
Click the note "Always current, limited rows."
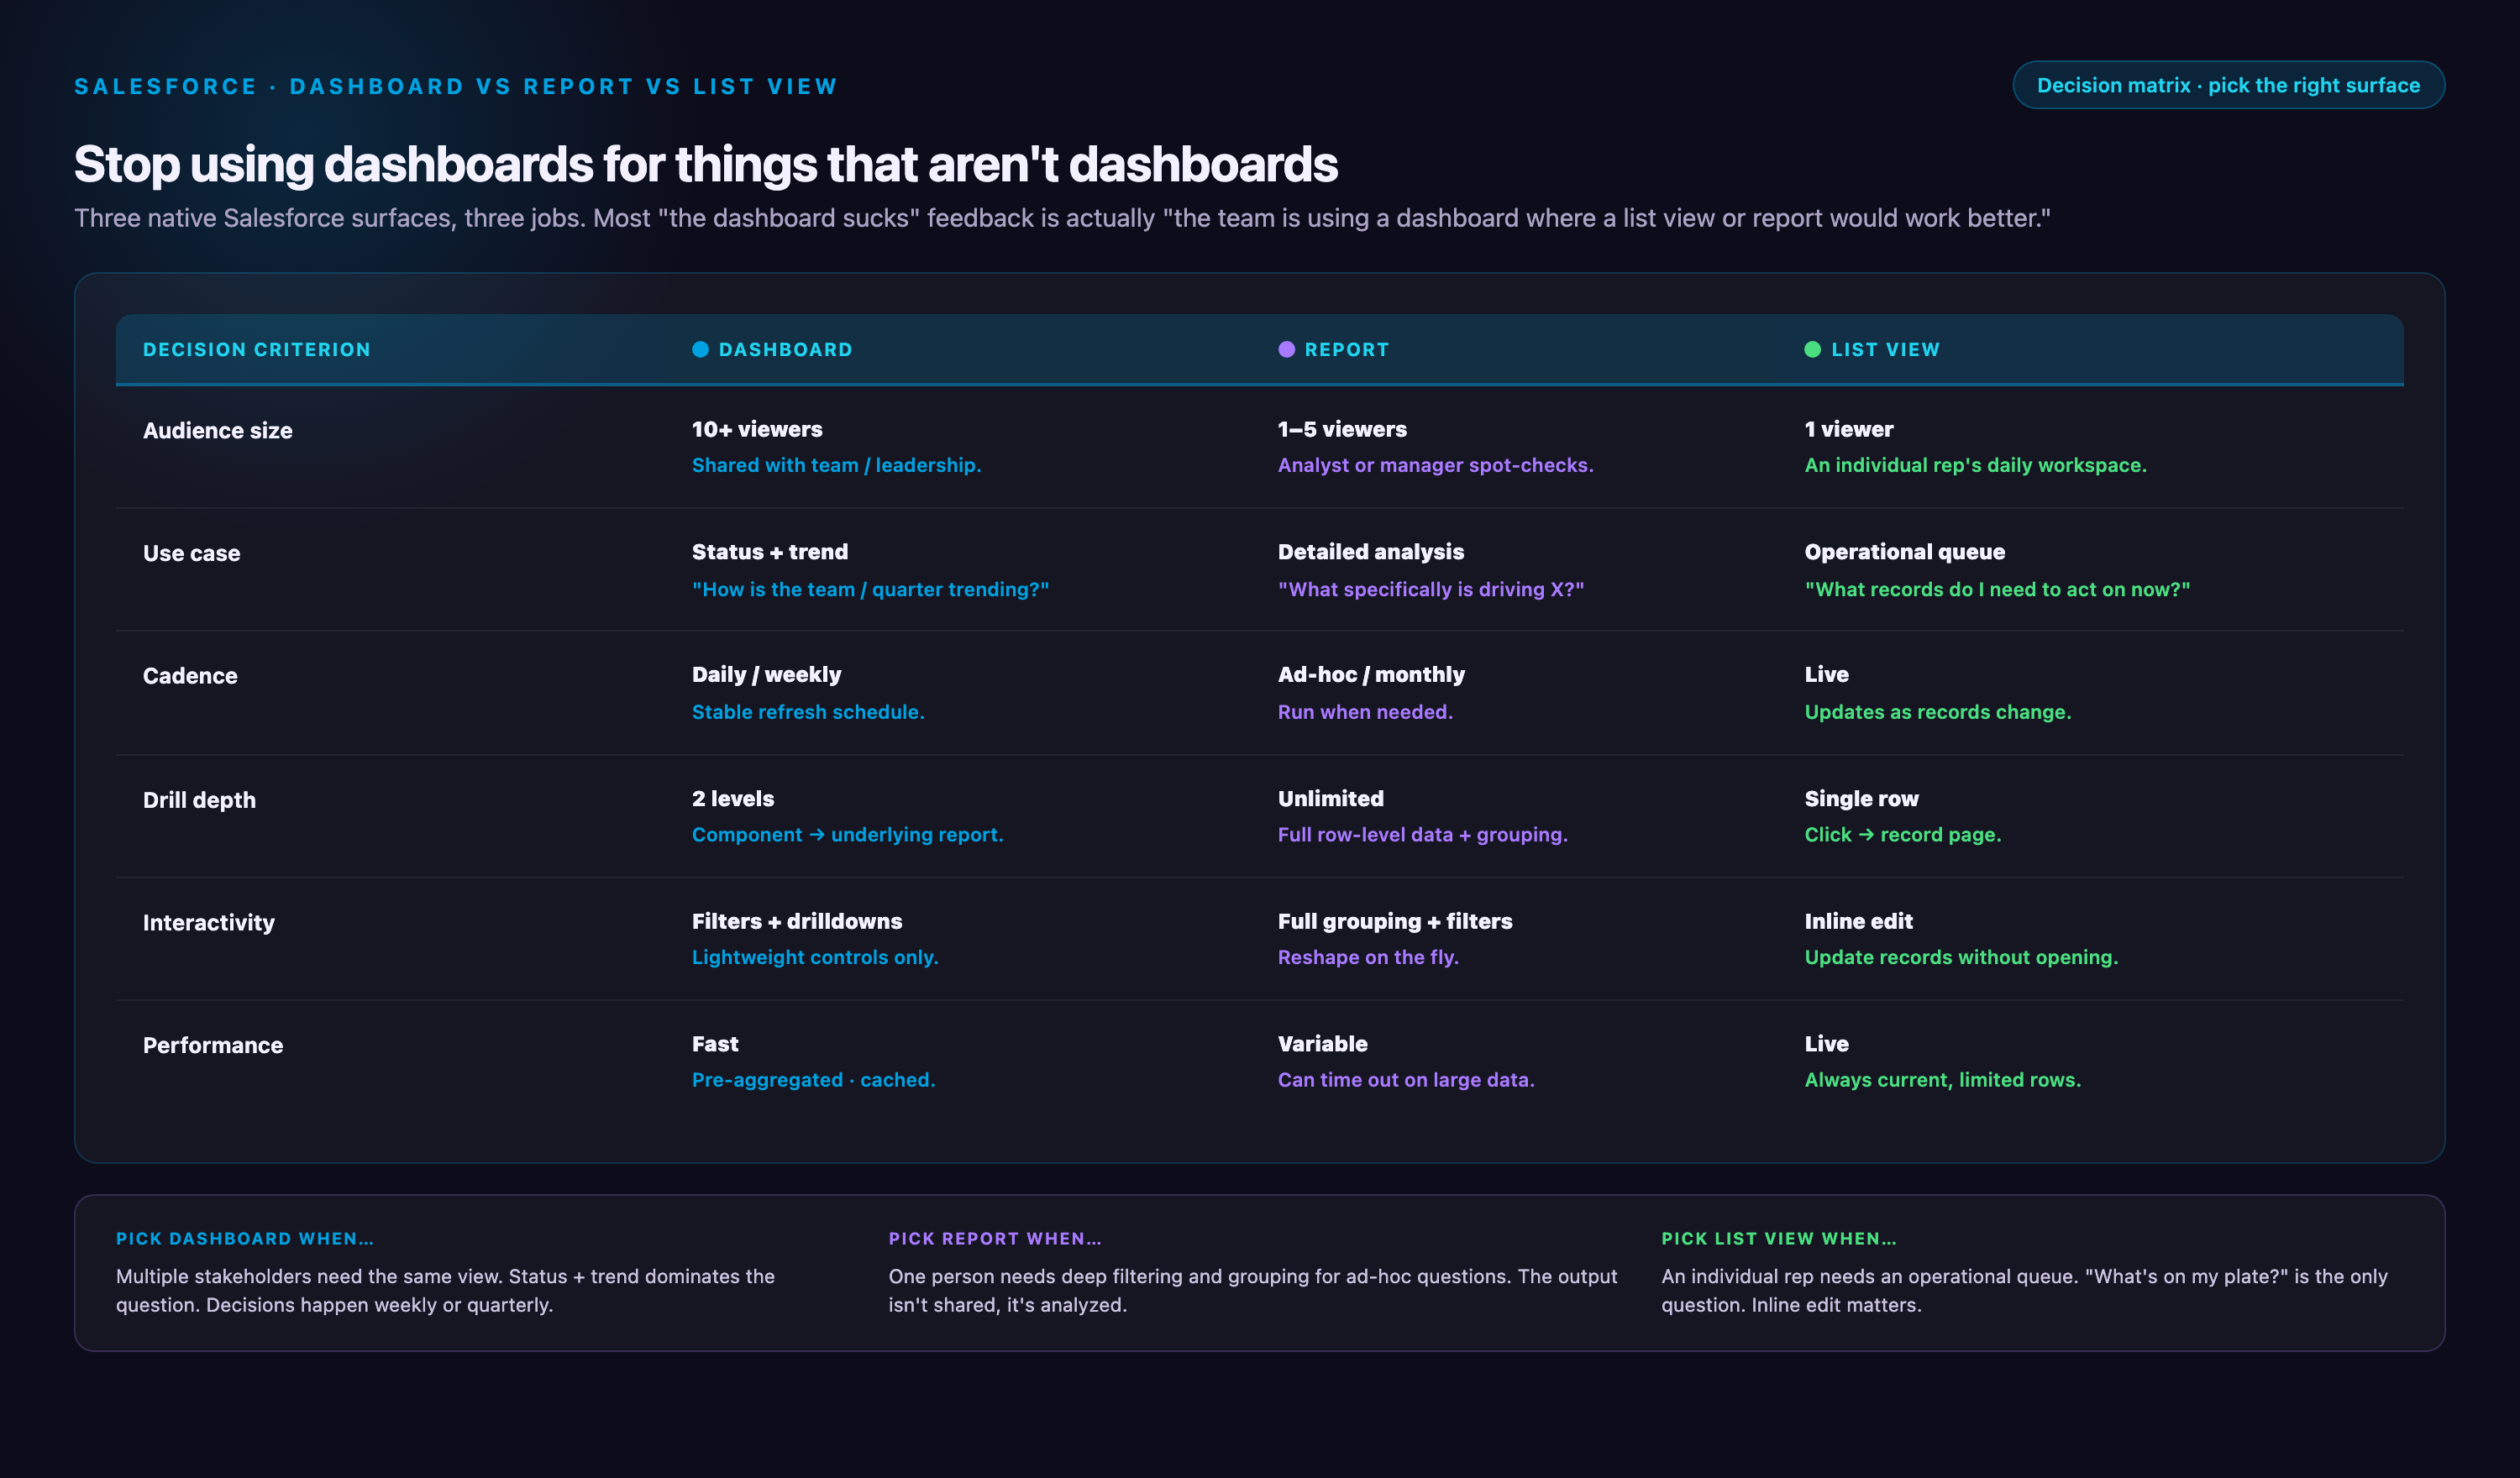pos(1942,1080)
